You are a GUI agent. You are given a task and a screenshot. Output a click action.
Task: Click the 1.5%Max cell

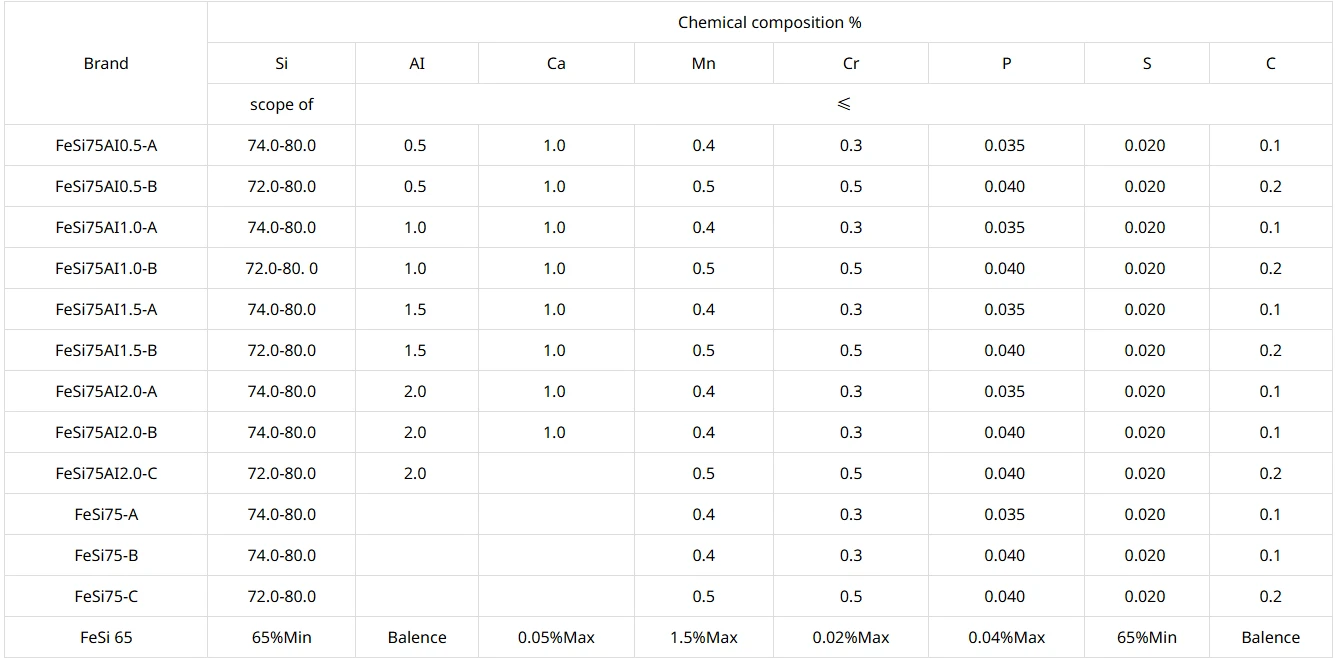click(x=703, y=637)
